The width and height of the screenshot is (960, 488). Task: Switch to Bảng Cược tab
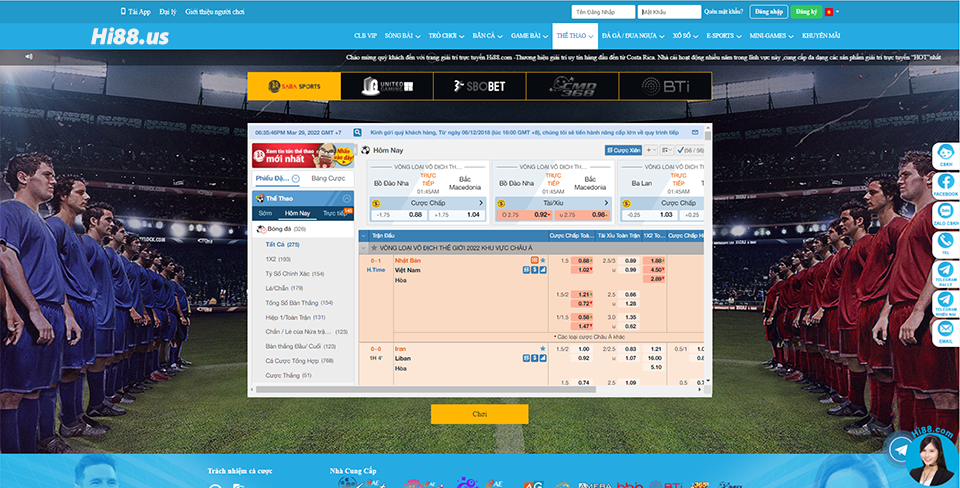(328, 179)
